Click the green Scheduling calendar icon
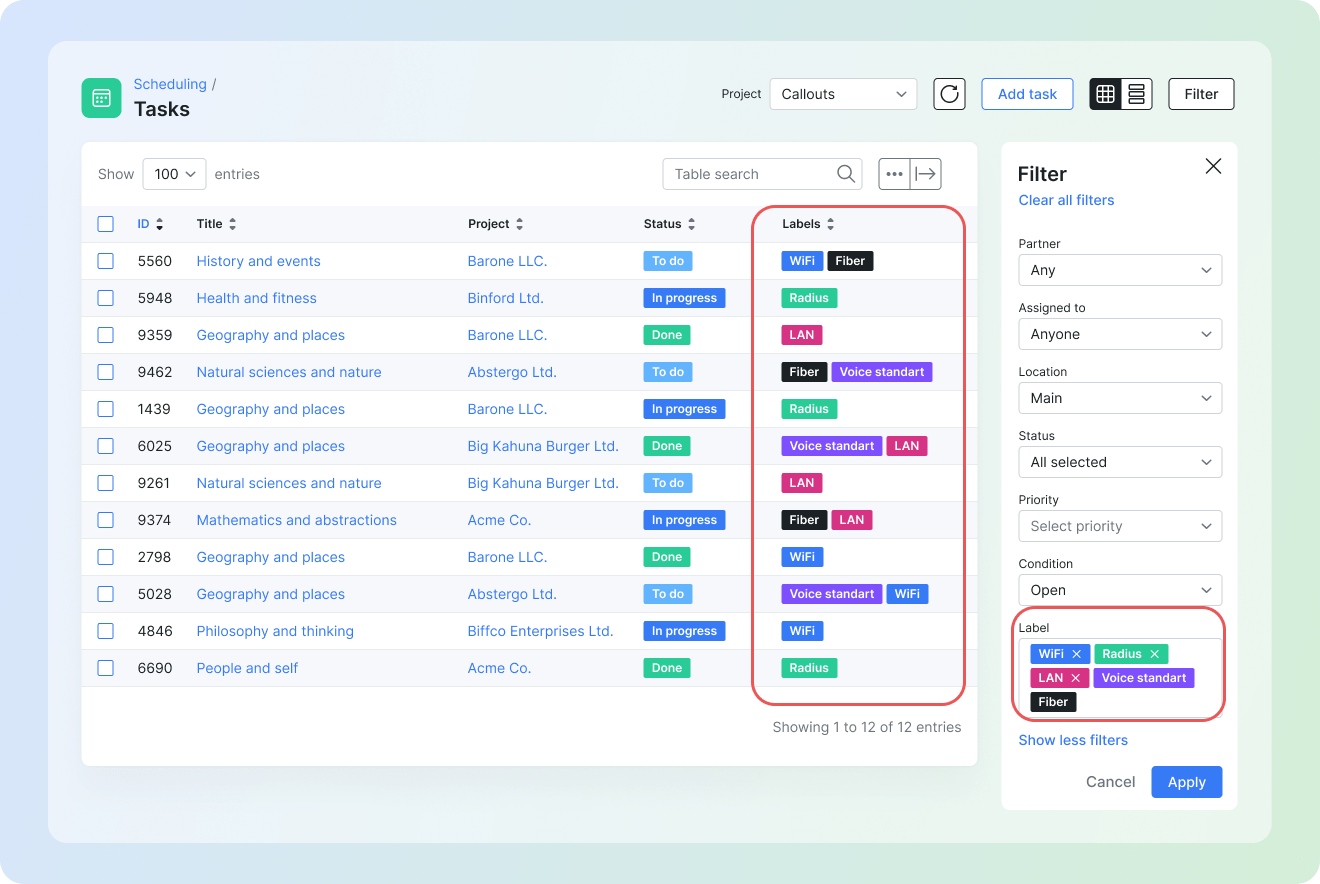 coord(101,98)
